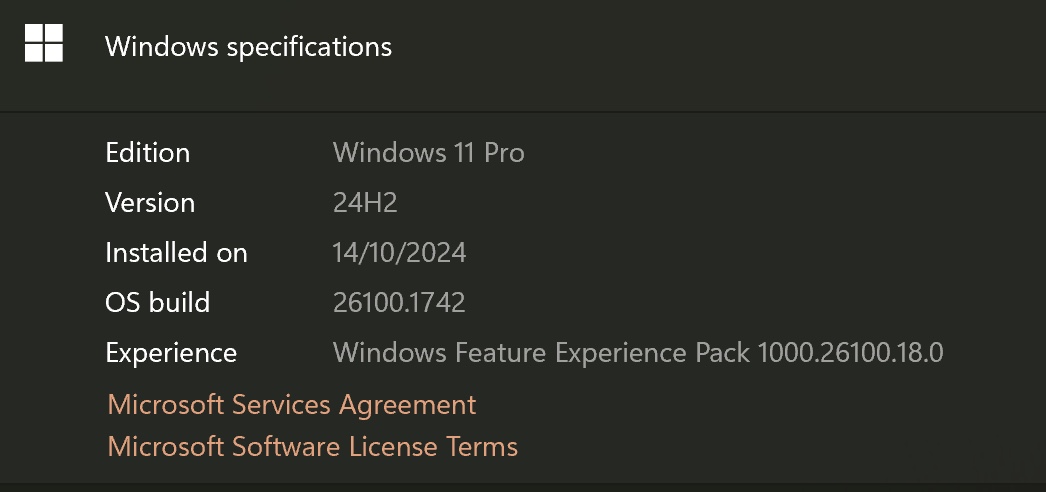This screenshot has width=1046, height=492.
Task: Select the 1000.26100.18.0 pack version number
Action: coord(851,353)
